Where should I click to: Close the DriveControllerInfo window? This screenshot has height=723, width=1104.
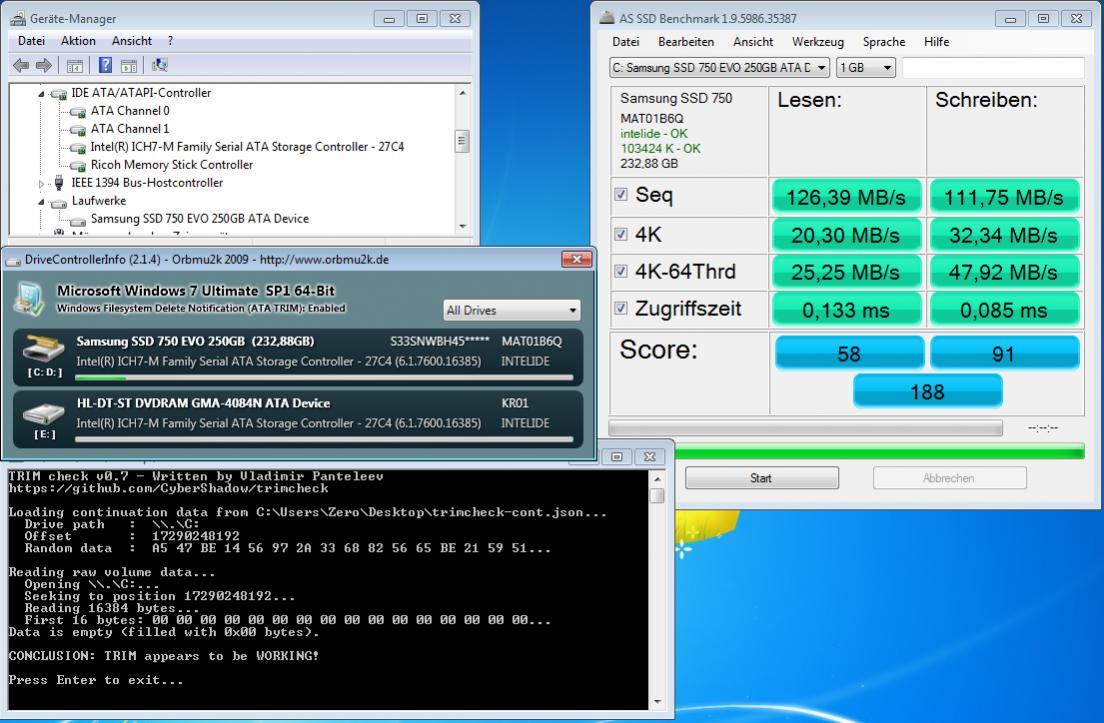[577, 259]
